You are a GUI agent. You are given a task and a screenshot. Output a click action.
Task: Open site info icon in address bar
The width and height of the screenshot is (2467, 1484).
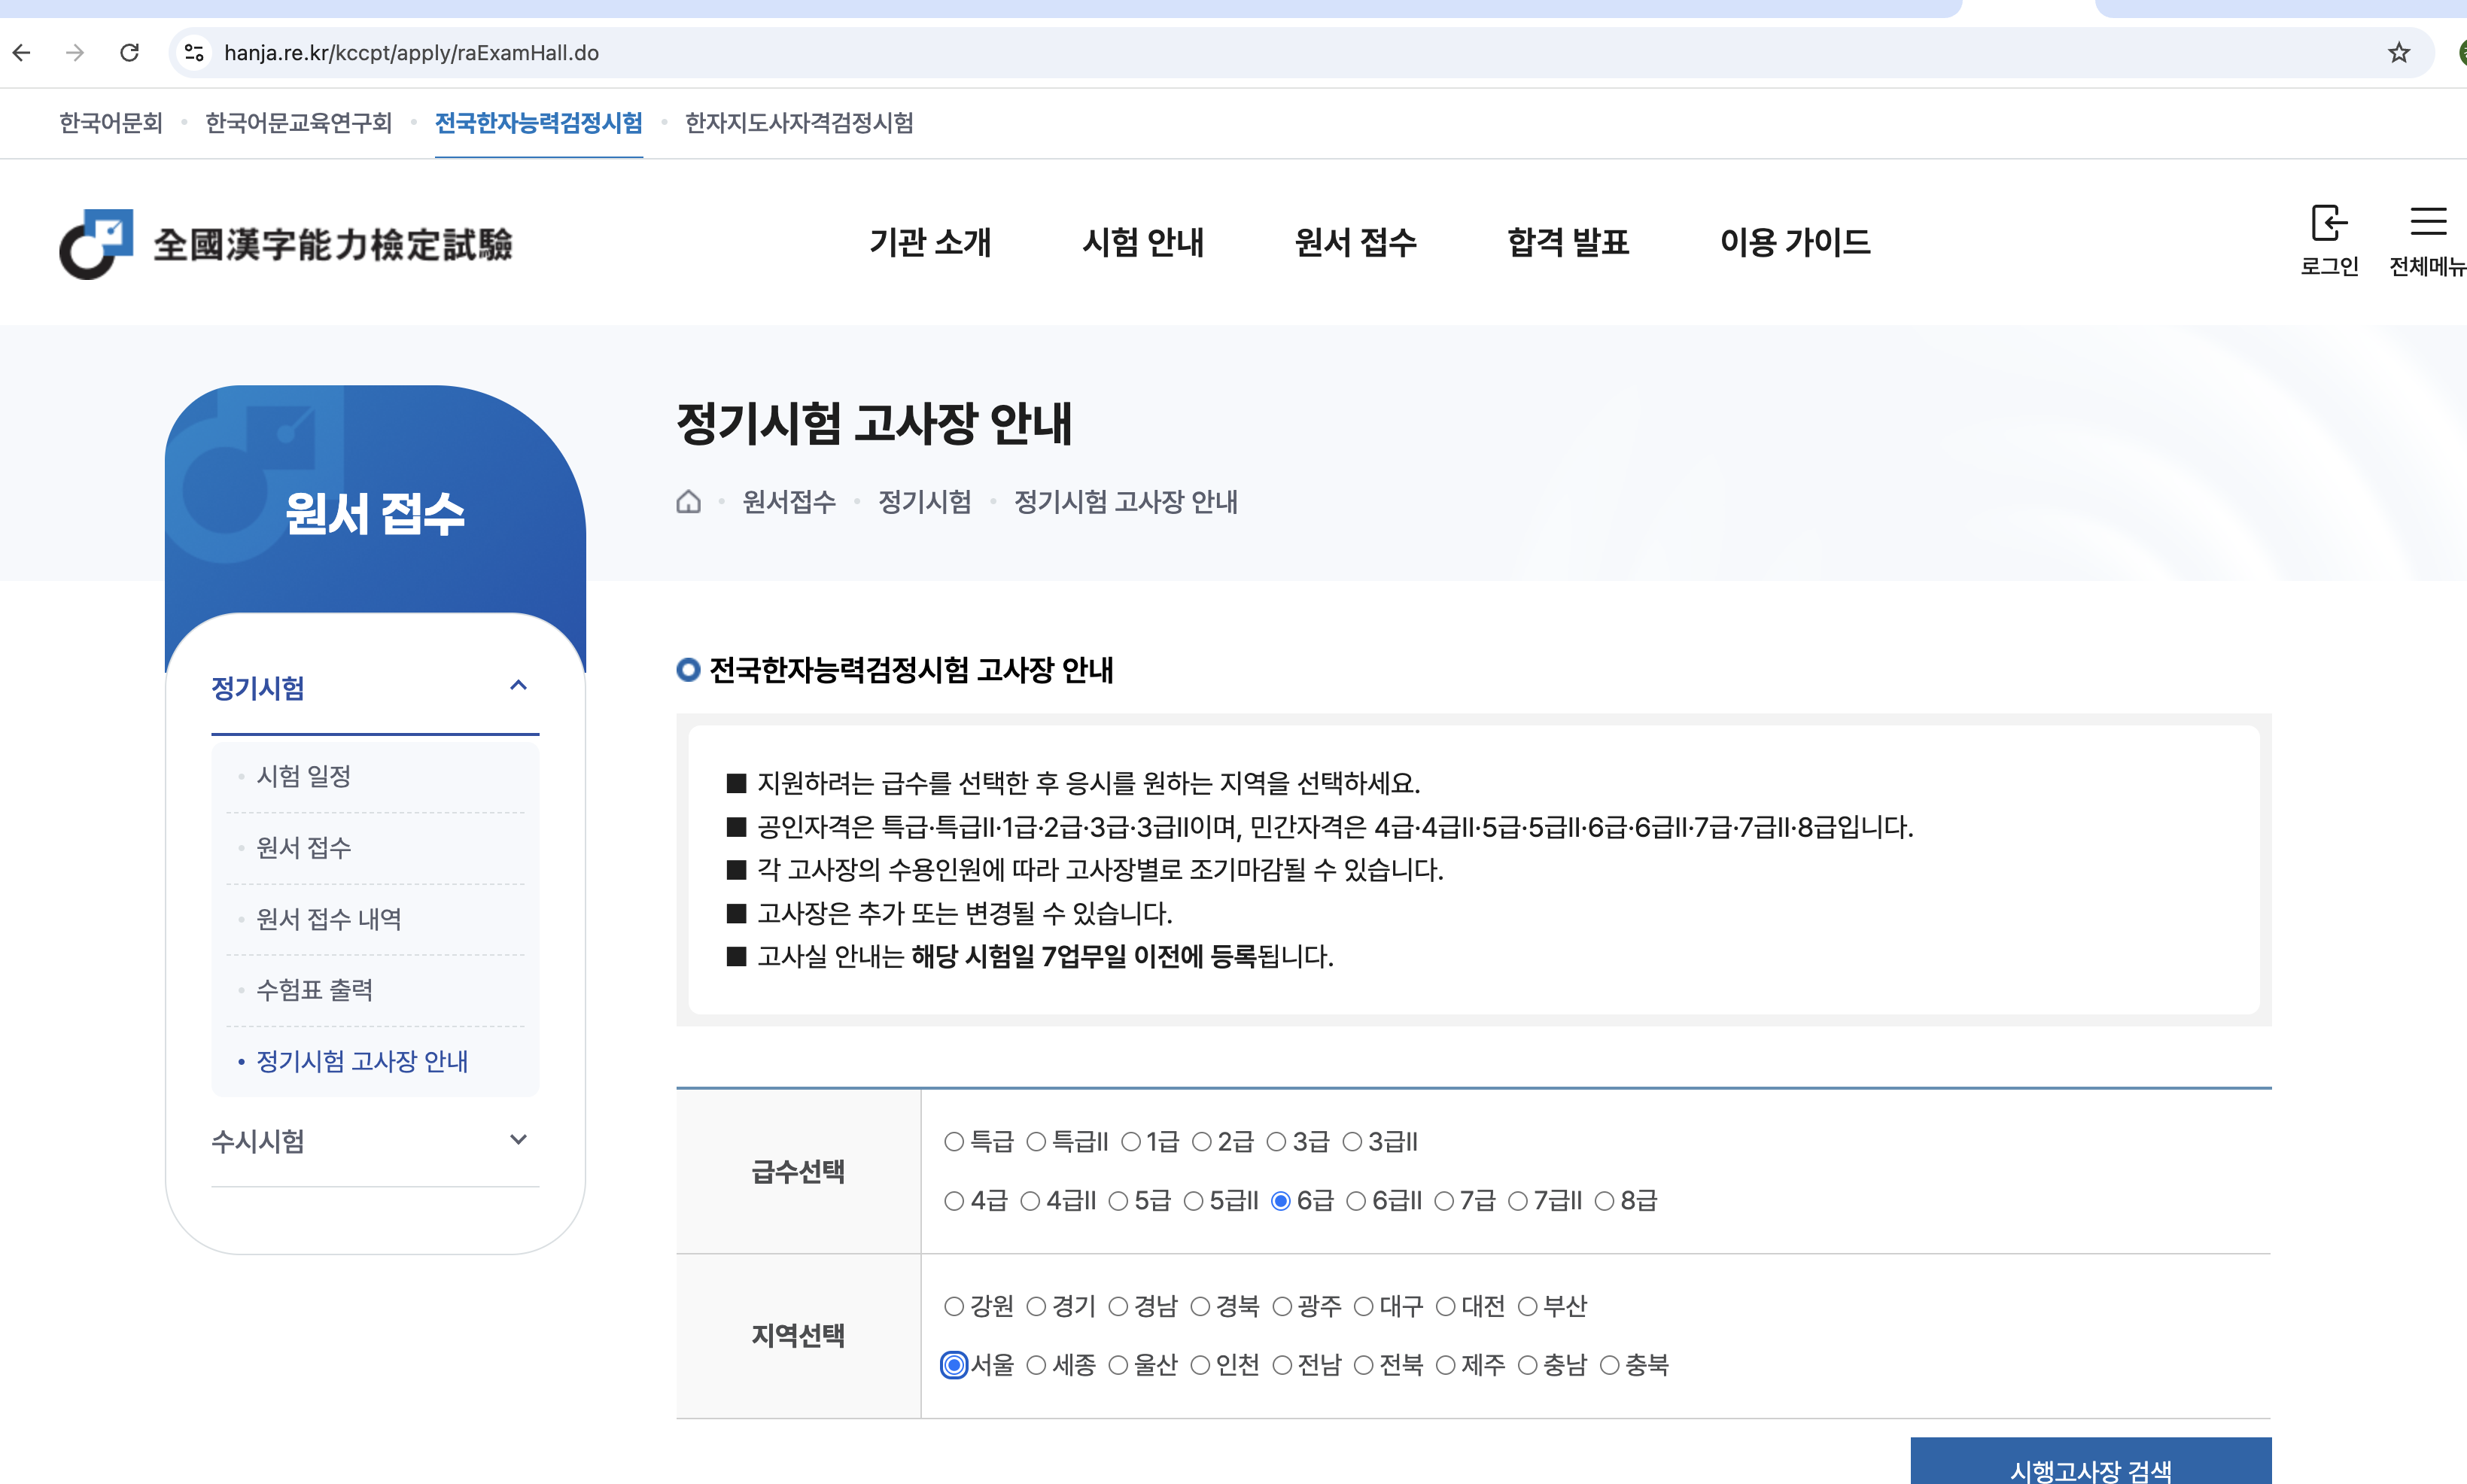(x=195, y=53)
